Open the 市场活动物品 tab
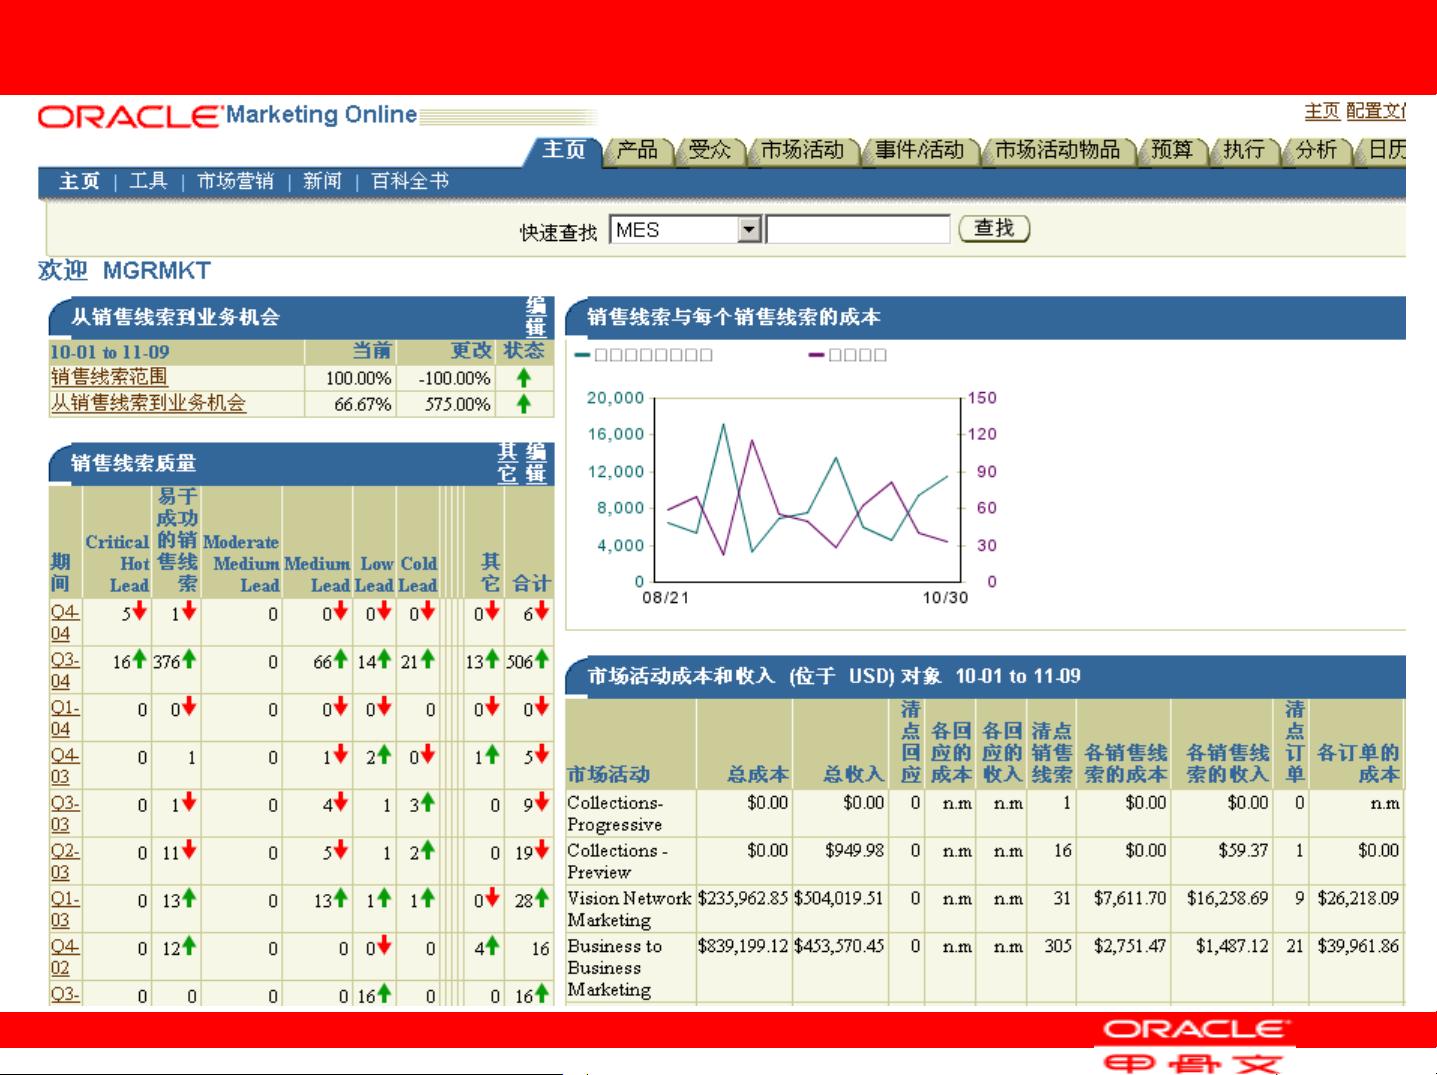1437x1075 pixels. click(1057, 150)
